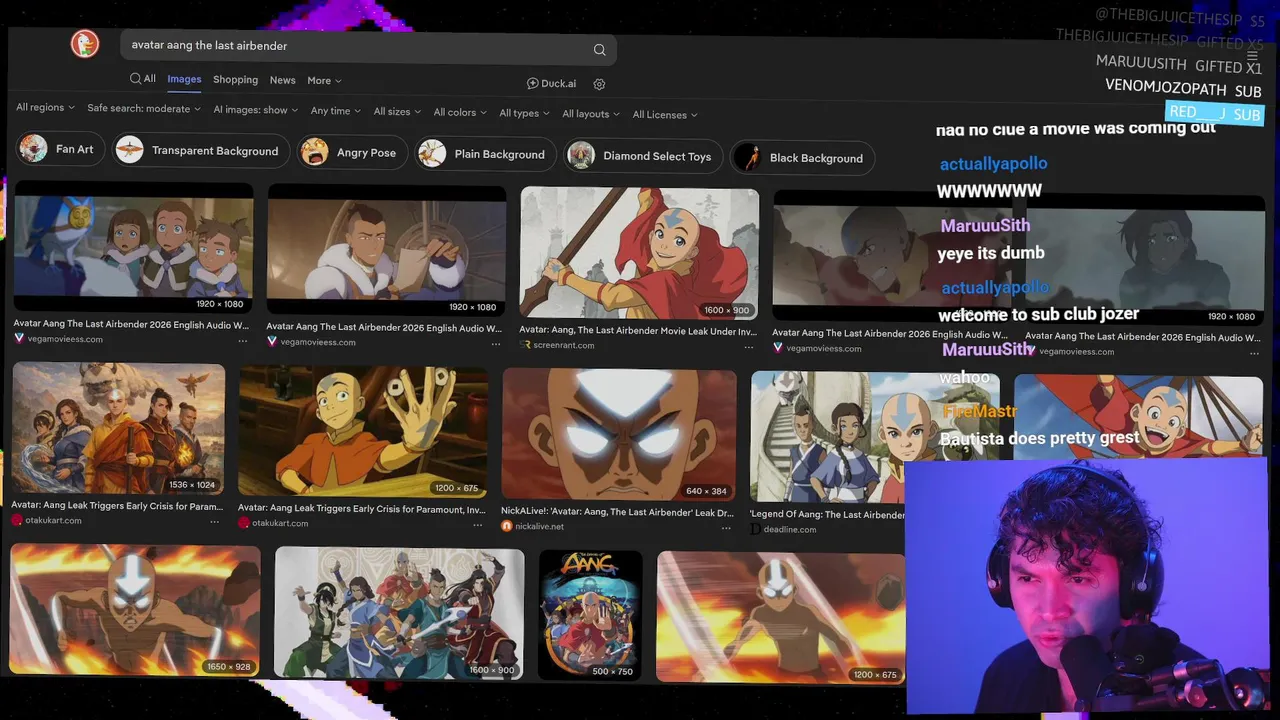
Task: Open first thumbnail of Katara group in parkas
Action: (x=133, y=247)
